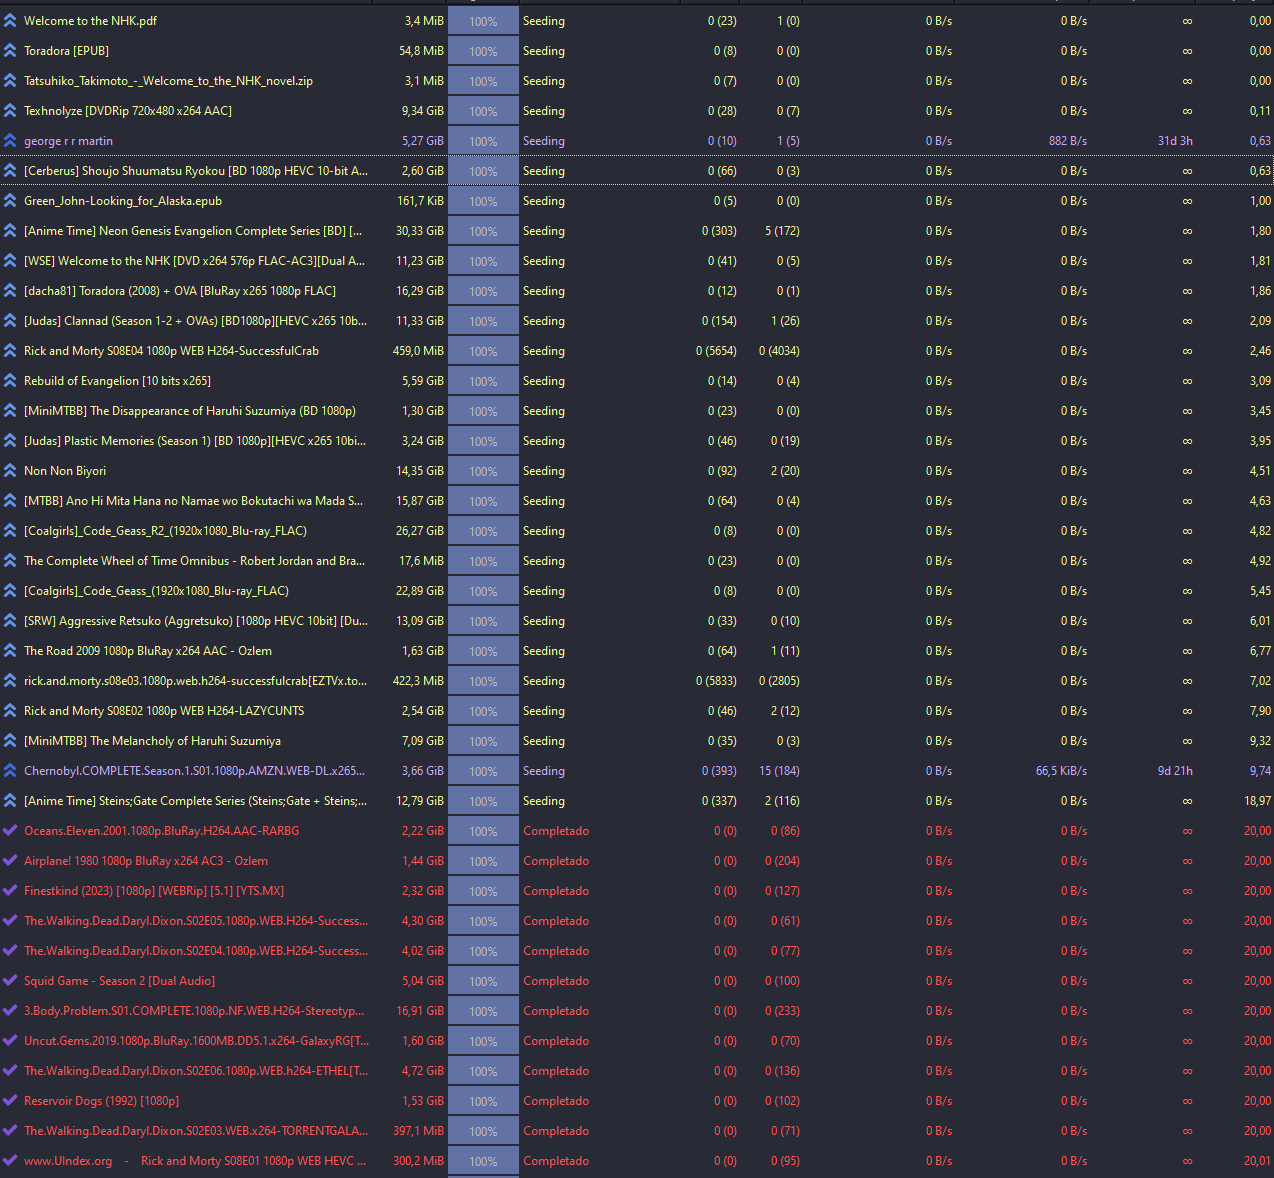Click the 66,5 KiB/s upload speed value

coord(1061,771)
